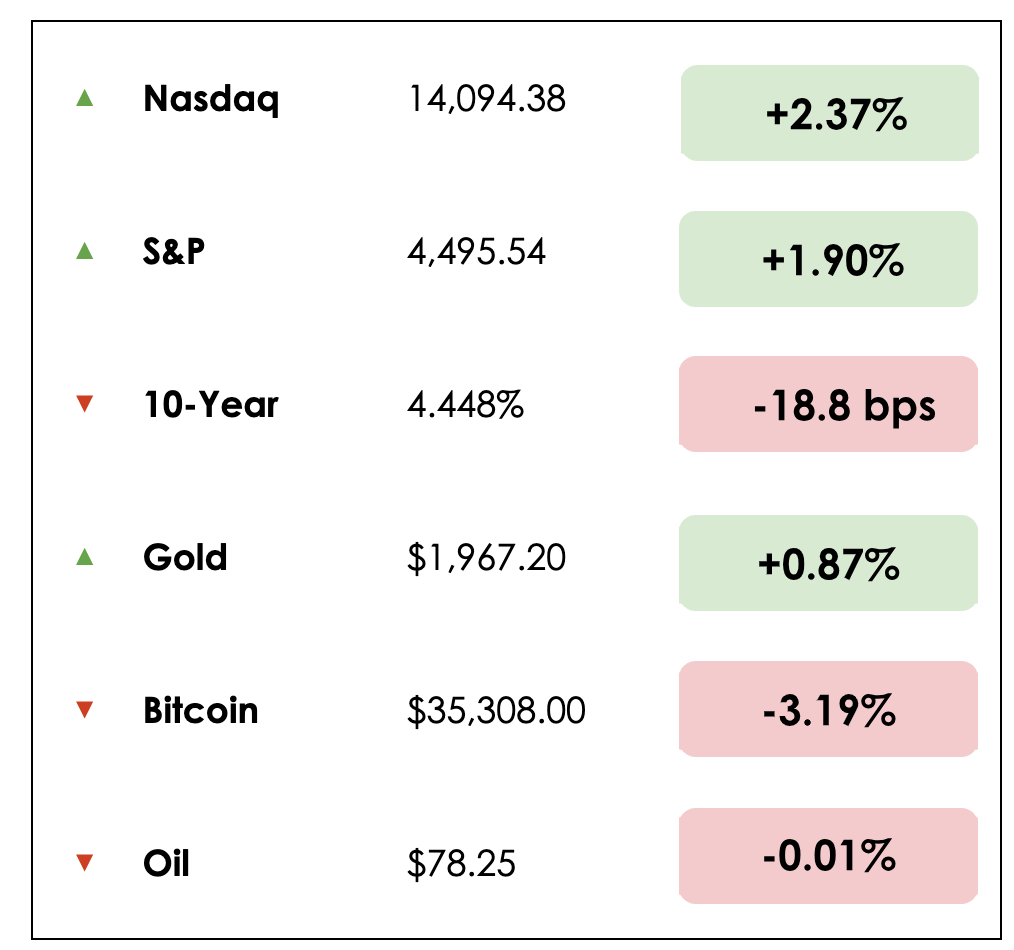Screen dimensions: 1014x950
Task: Click the green up arrow beside Nasdaq
Action: coord(85,98)
